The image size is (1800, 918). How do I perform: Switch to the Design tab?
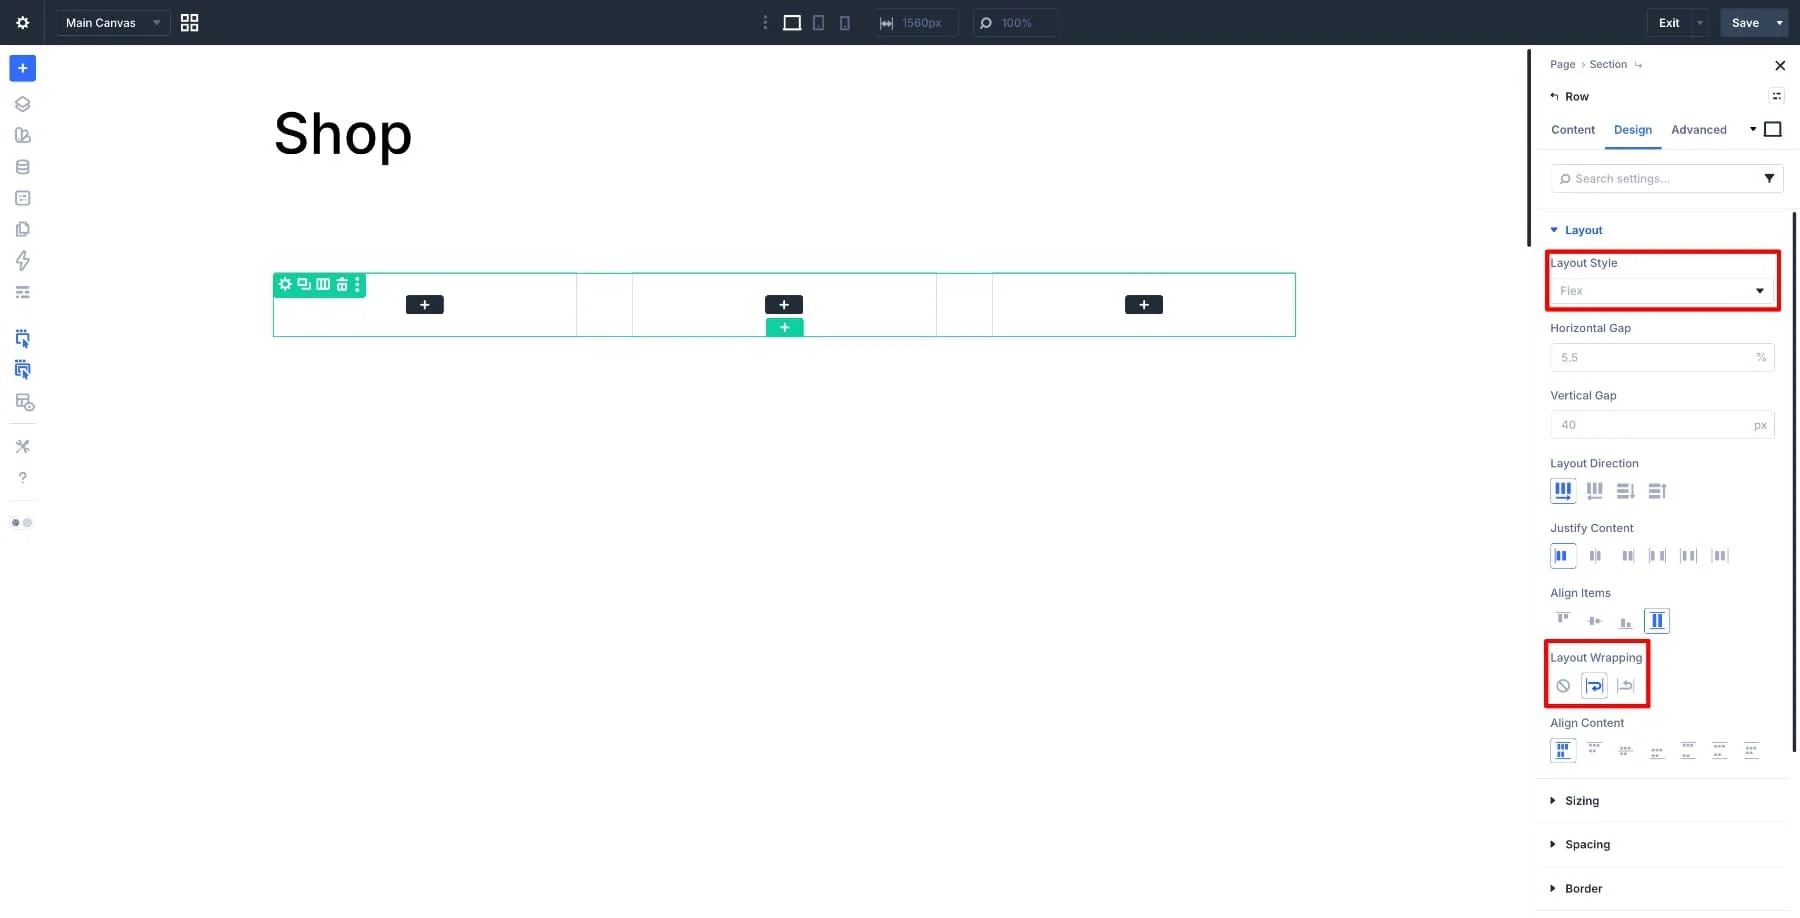(1633, 130)
